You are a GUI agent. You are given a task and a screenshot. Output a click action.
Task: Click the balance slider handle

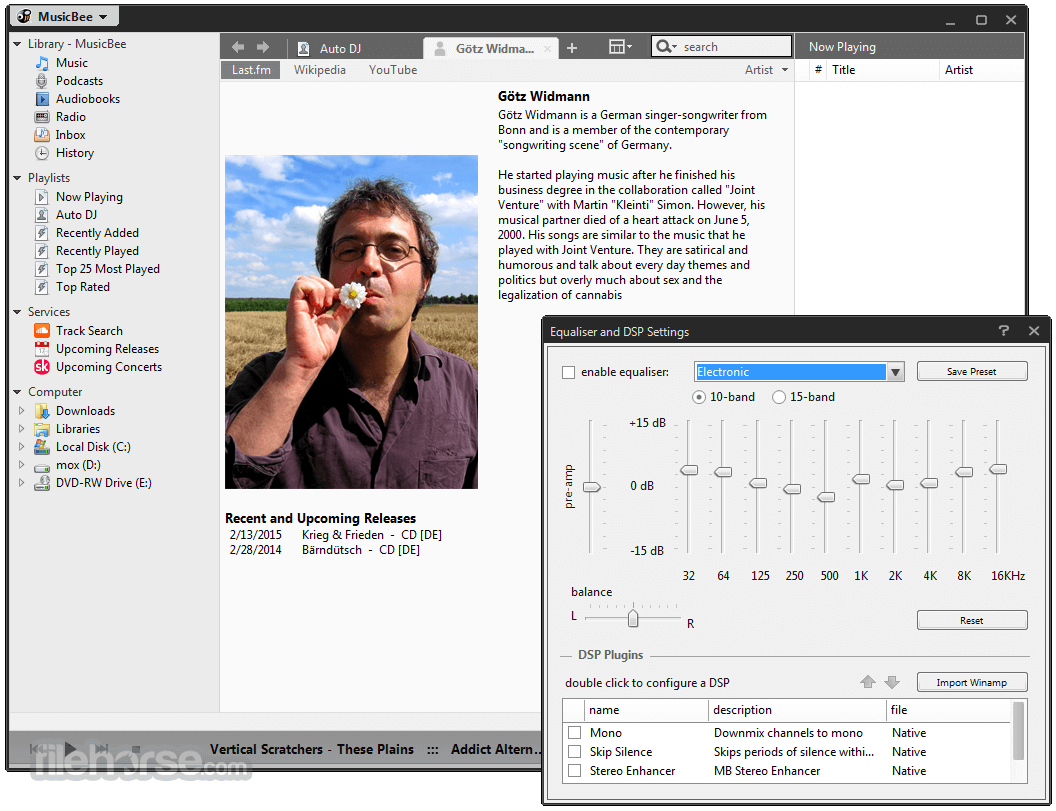(633, 618)
